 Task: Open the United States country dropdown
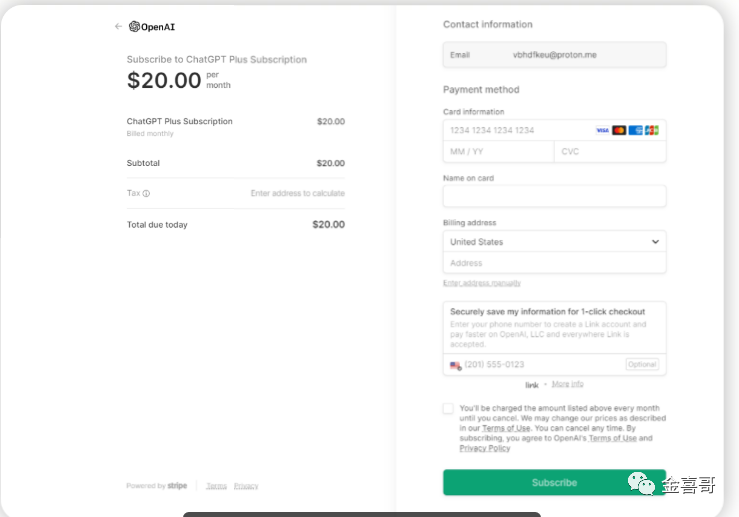click(x=545, y=242)
